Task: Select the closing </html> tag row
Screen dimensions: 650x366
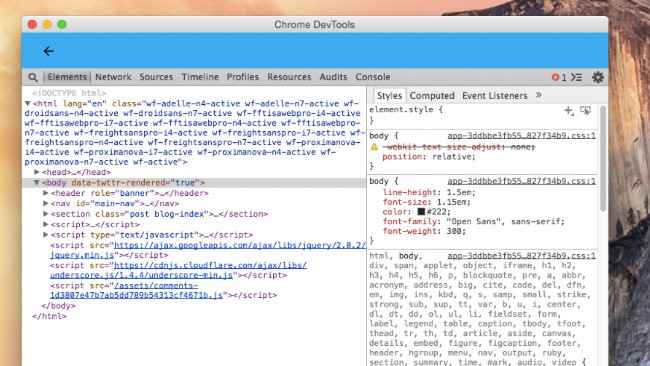Action: coord(49,316)
